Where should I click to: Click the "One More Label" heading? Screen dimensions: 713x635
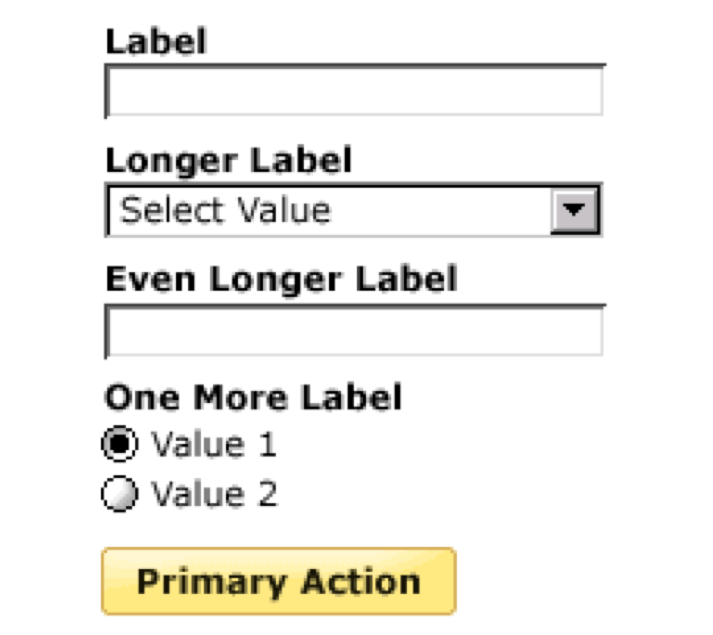tap(253, 397)
